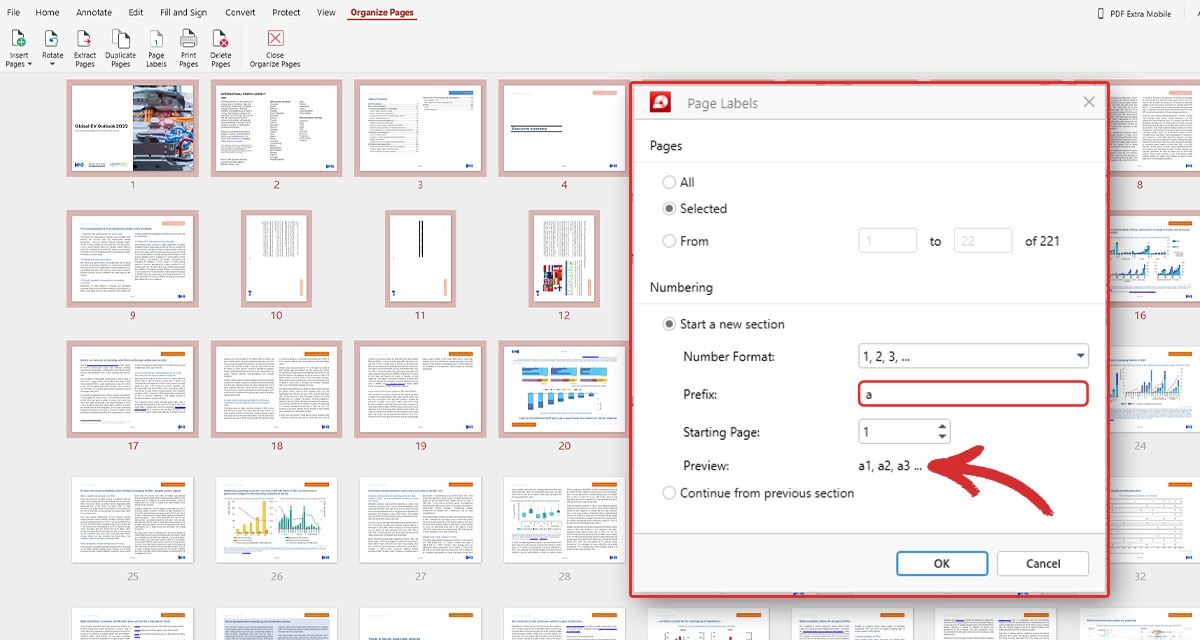Open the File menu
Viewport: 1200px width, 640px height.
click(x=14, y=13)
